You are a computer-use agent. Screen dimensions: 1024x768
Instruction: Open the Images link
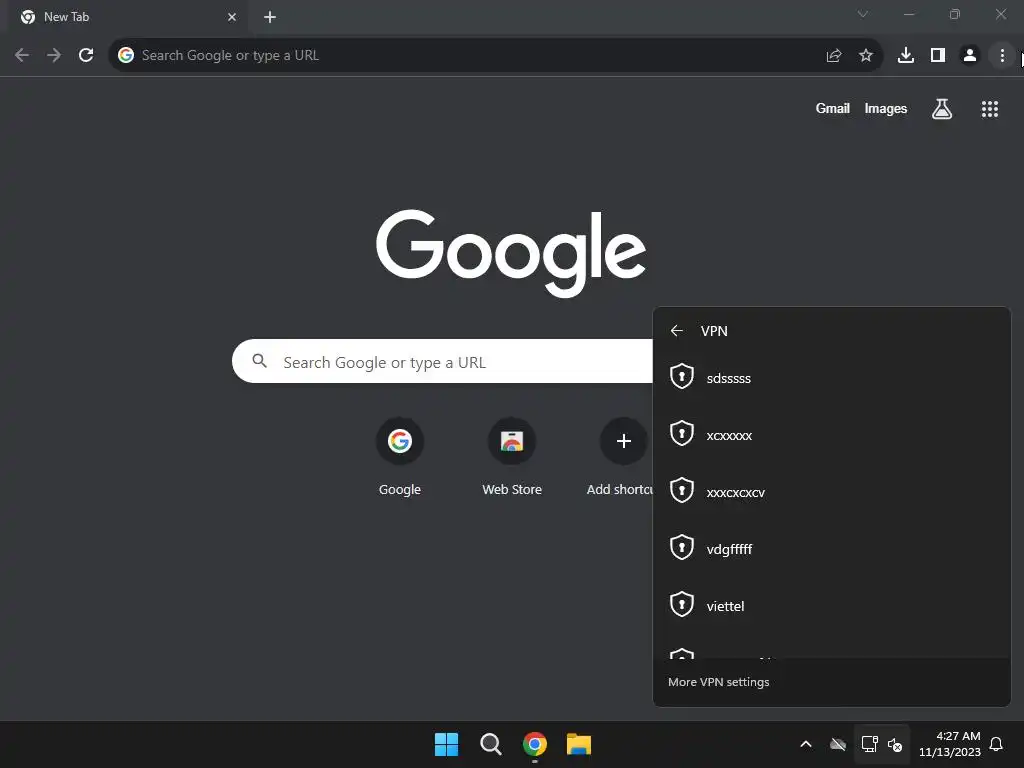886,108
